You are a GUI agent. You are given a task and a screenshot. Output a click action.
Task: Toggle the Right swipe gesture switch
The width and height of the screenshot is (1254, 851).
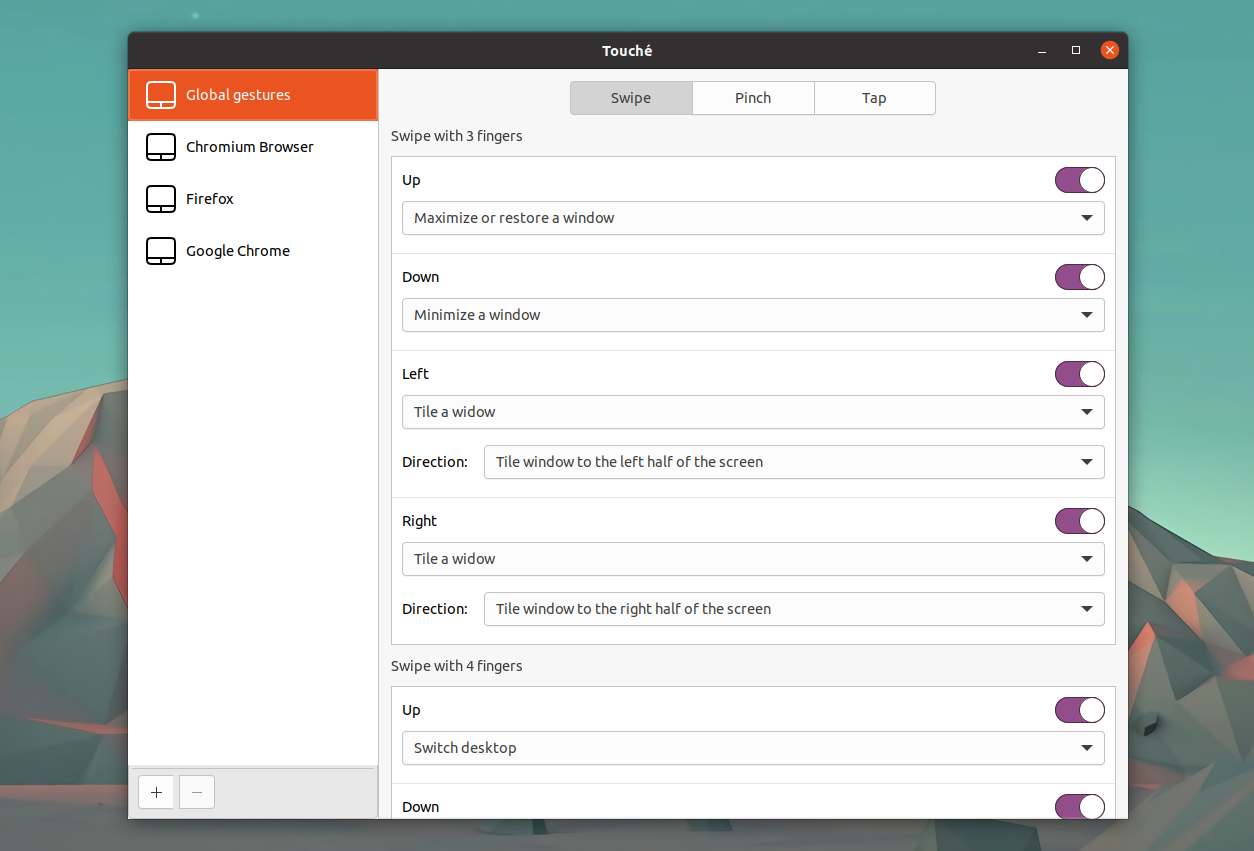[1079, 520]
